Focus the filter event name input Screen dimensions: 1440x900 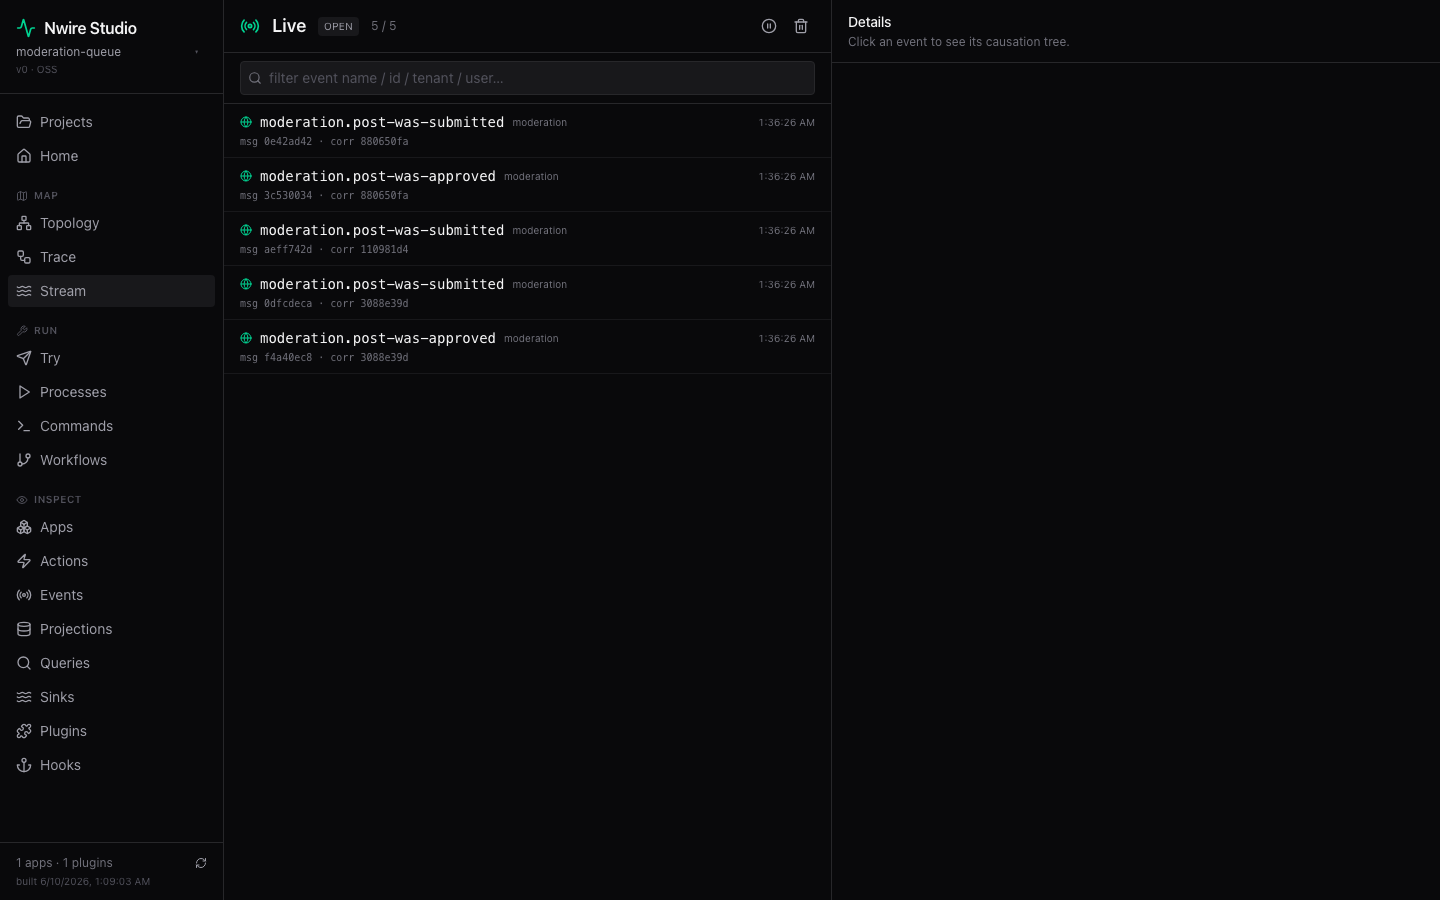[527, 78]
